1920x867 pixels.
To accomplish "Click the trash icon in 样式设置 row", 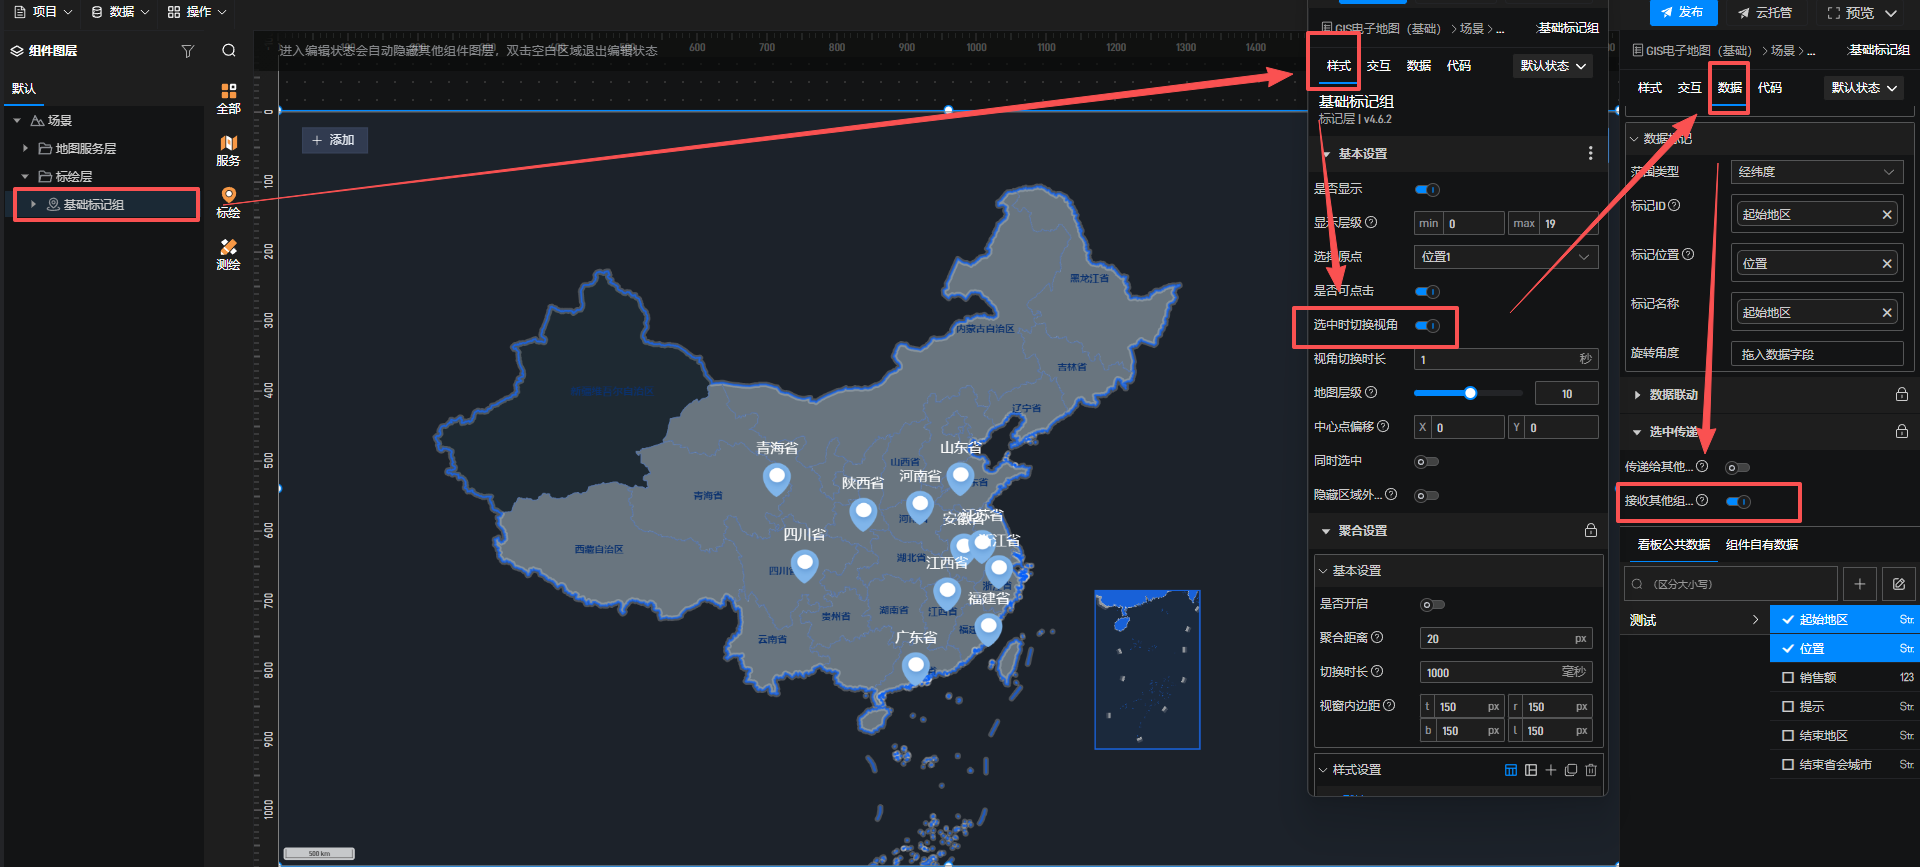I will pyautogui.click(x=1591, y=770).
